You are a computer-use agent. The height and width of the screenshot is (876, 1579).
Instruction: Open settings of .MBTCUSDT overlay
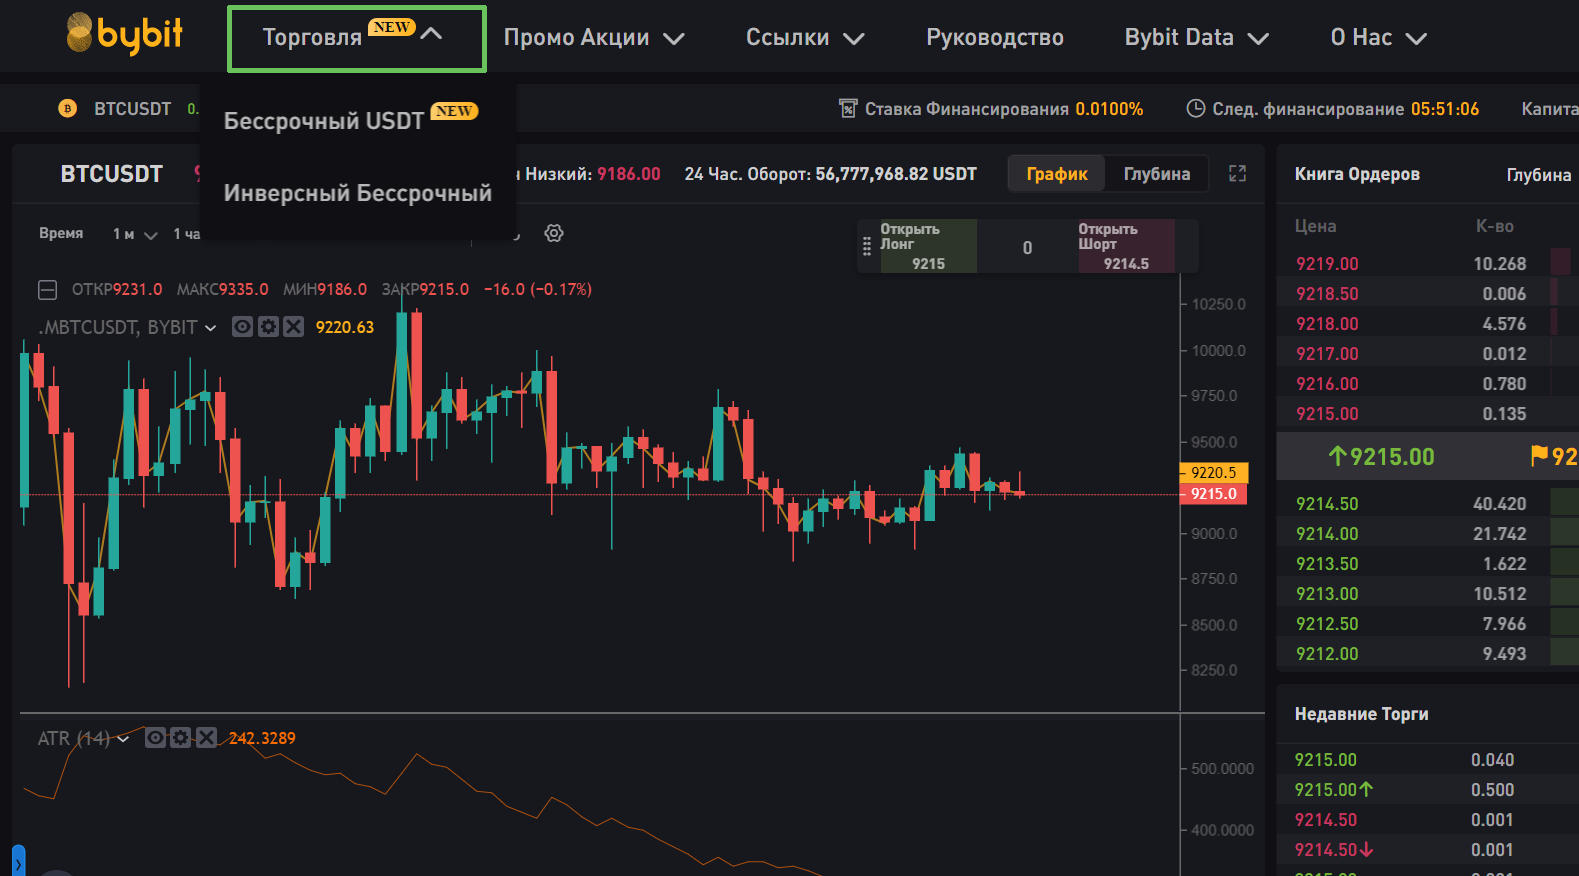click(268, 327)
